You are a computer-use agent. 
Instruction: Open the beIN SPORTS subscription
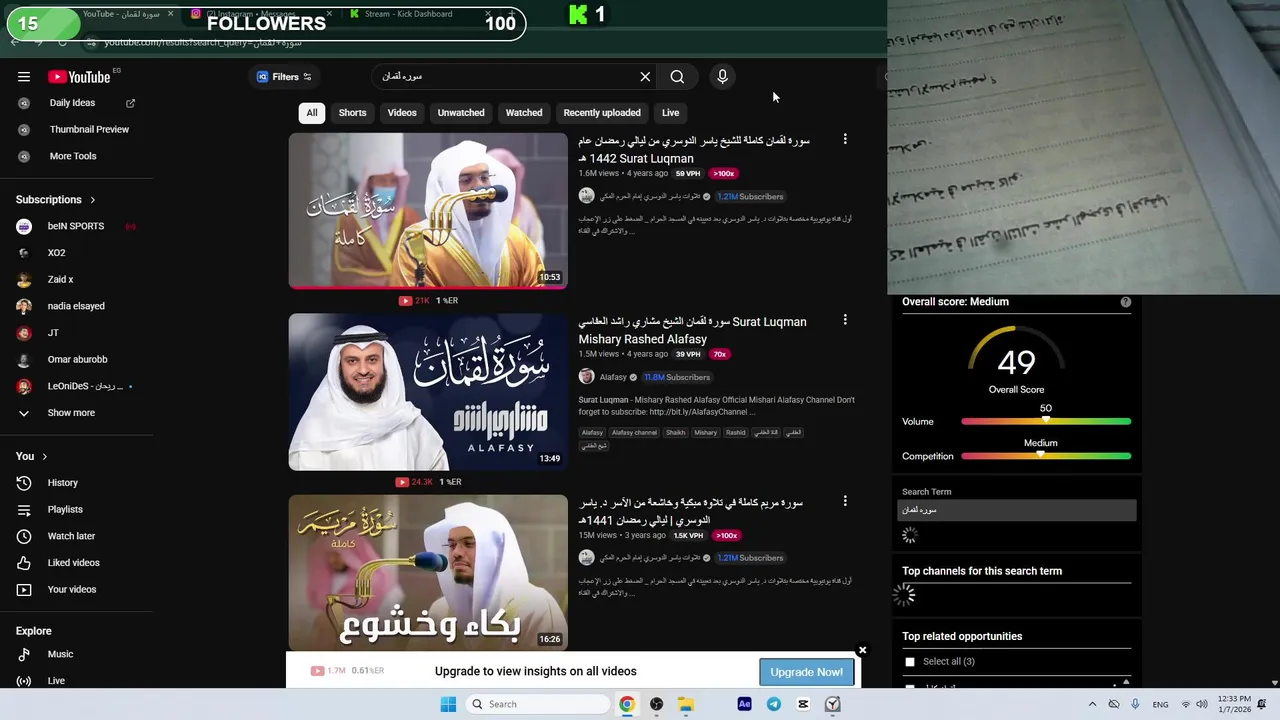coord(76,226)
